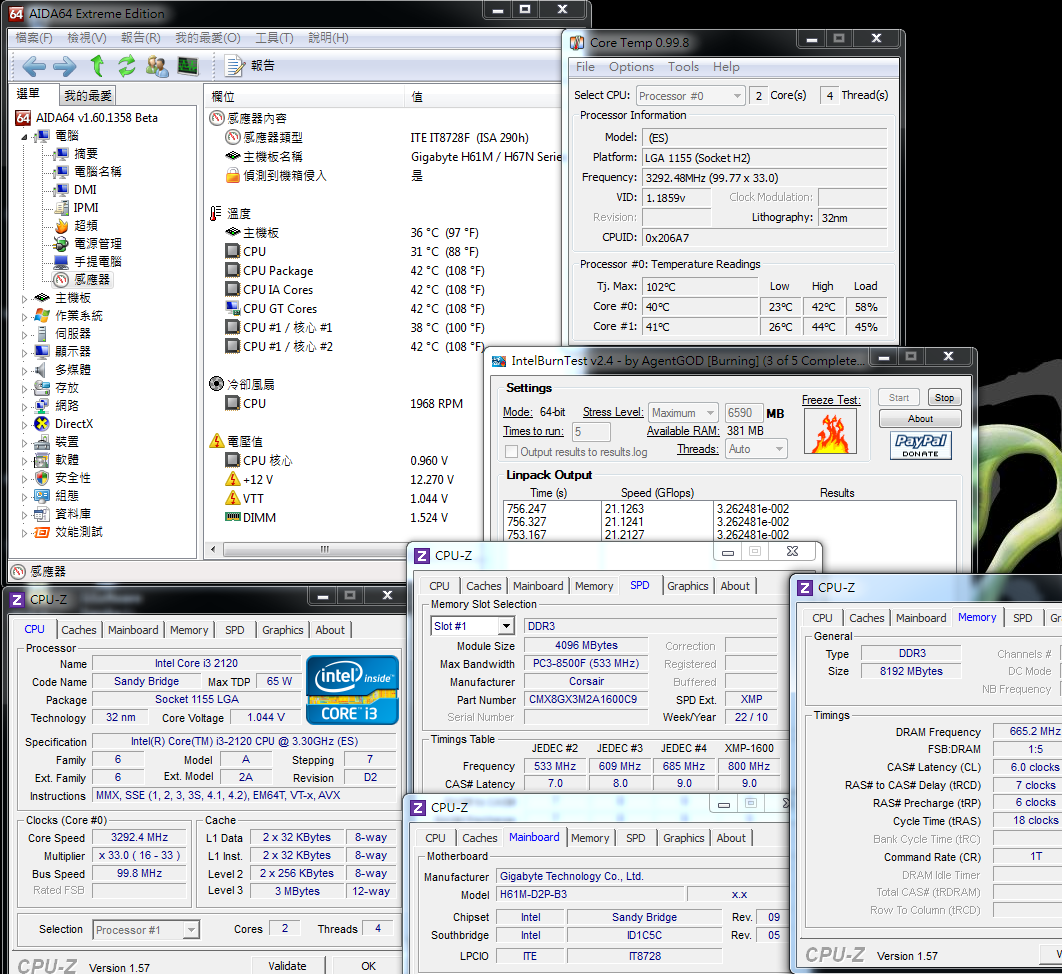Viewport: 1062px width, 974px height.
Task: Click the Validate button in CPU-Z
Action: (287, 966)
